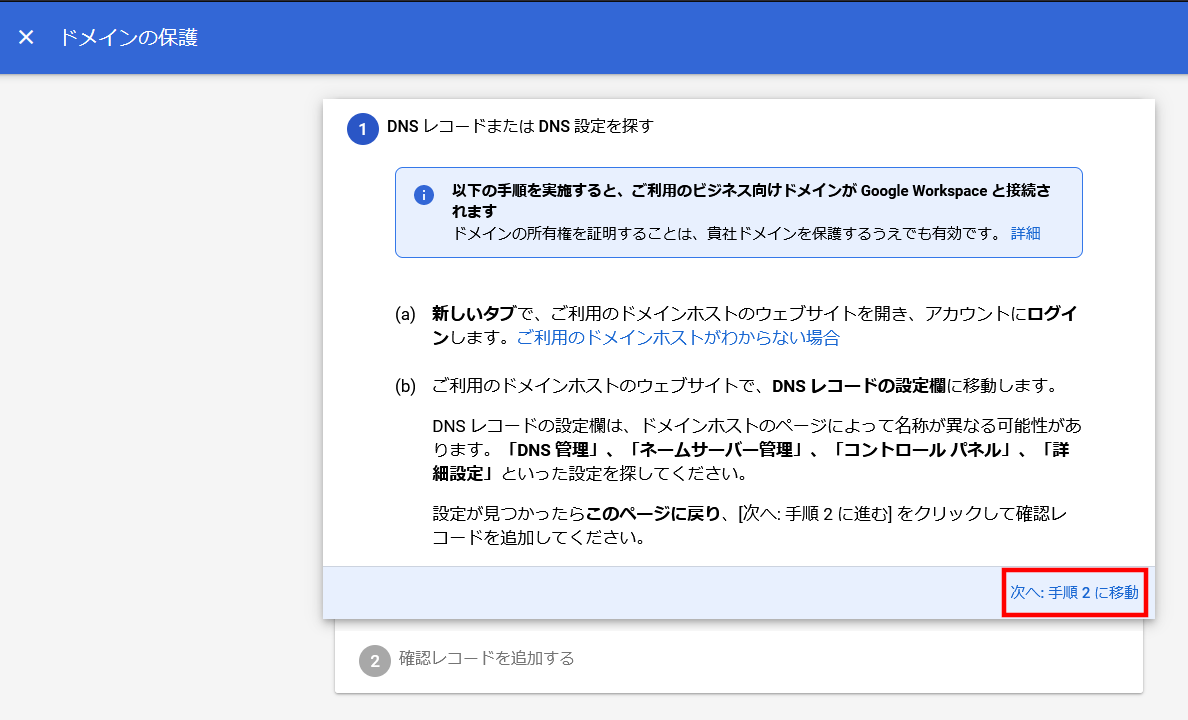The image size is (1188, 720).
Task: Click the ドメインの保護 page title
Action: tap(128, 38)
